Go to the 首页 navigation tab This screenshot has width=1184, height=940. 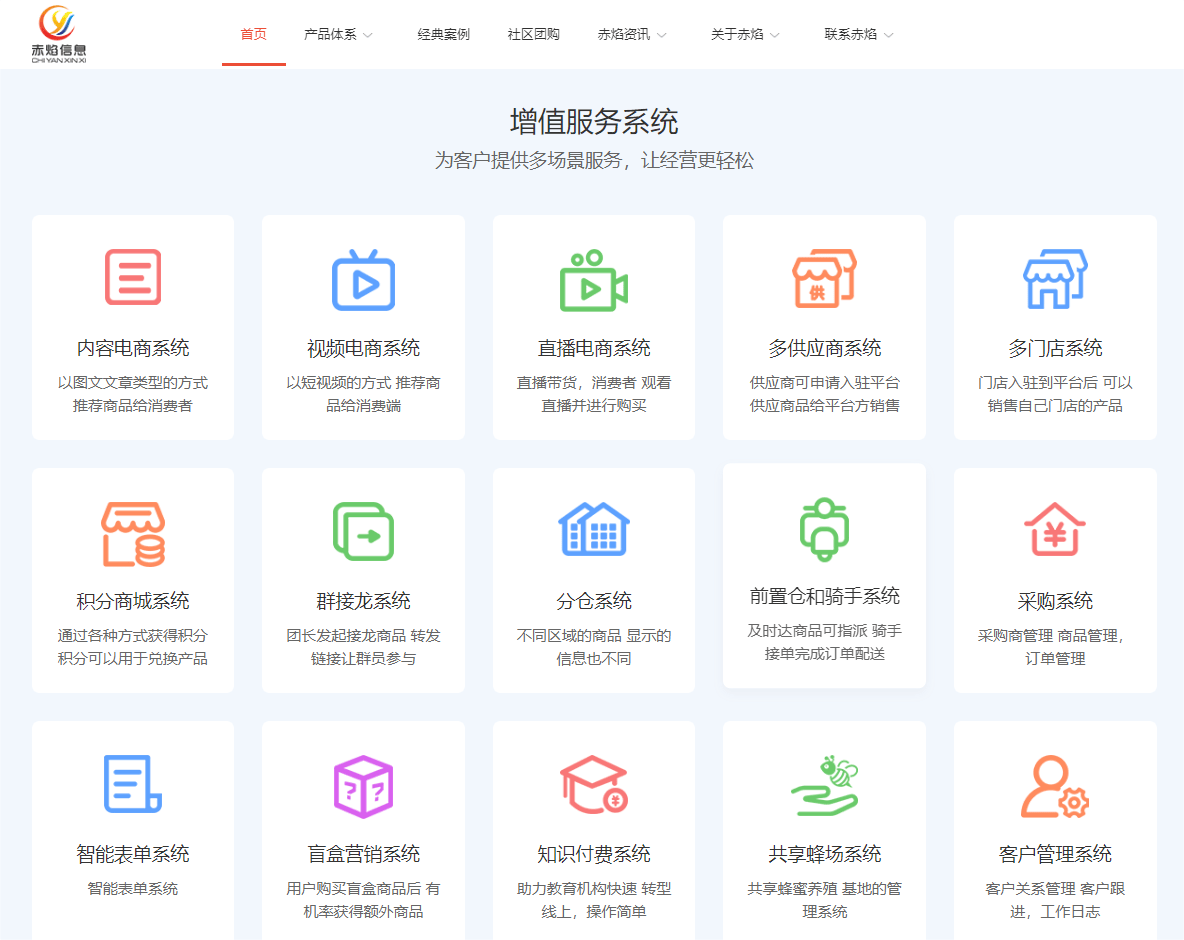pyautogui.click(x=254, y=35)
